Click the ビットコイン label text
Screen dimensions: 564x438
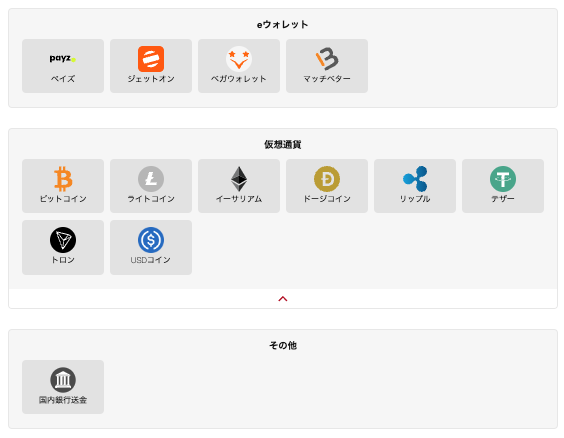click(x=63, y=199)
